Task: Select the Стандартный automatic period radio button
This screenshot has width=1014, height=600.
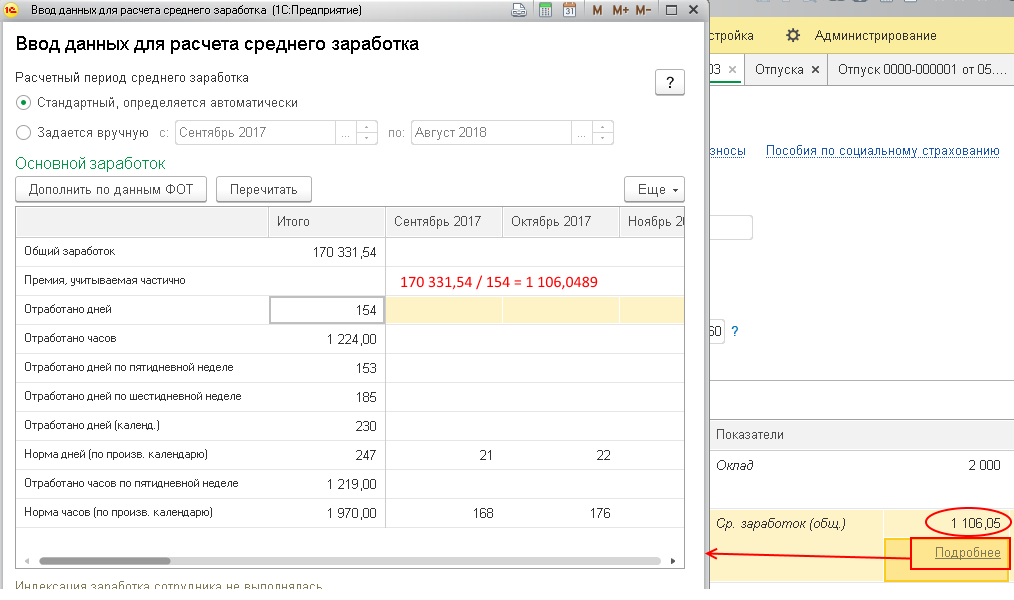Action: [23, 103]
